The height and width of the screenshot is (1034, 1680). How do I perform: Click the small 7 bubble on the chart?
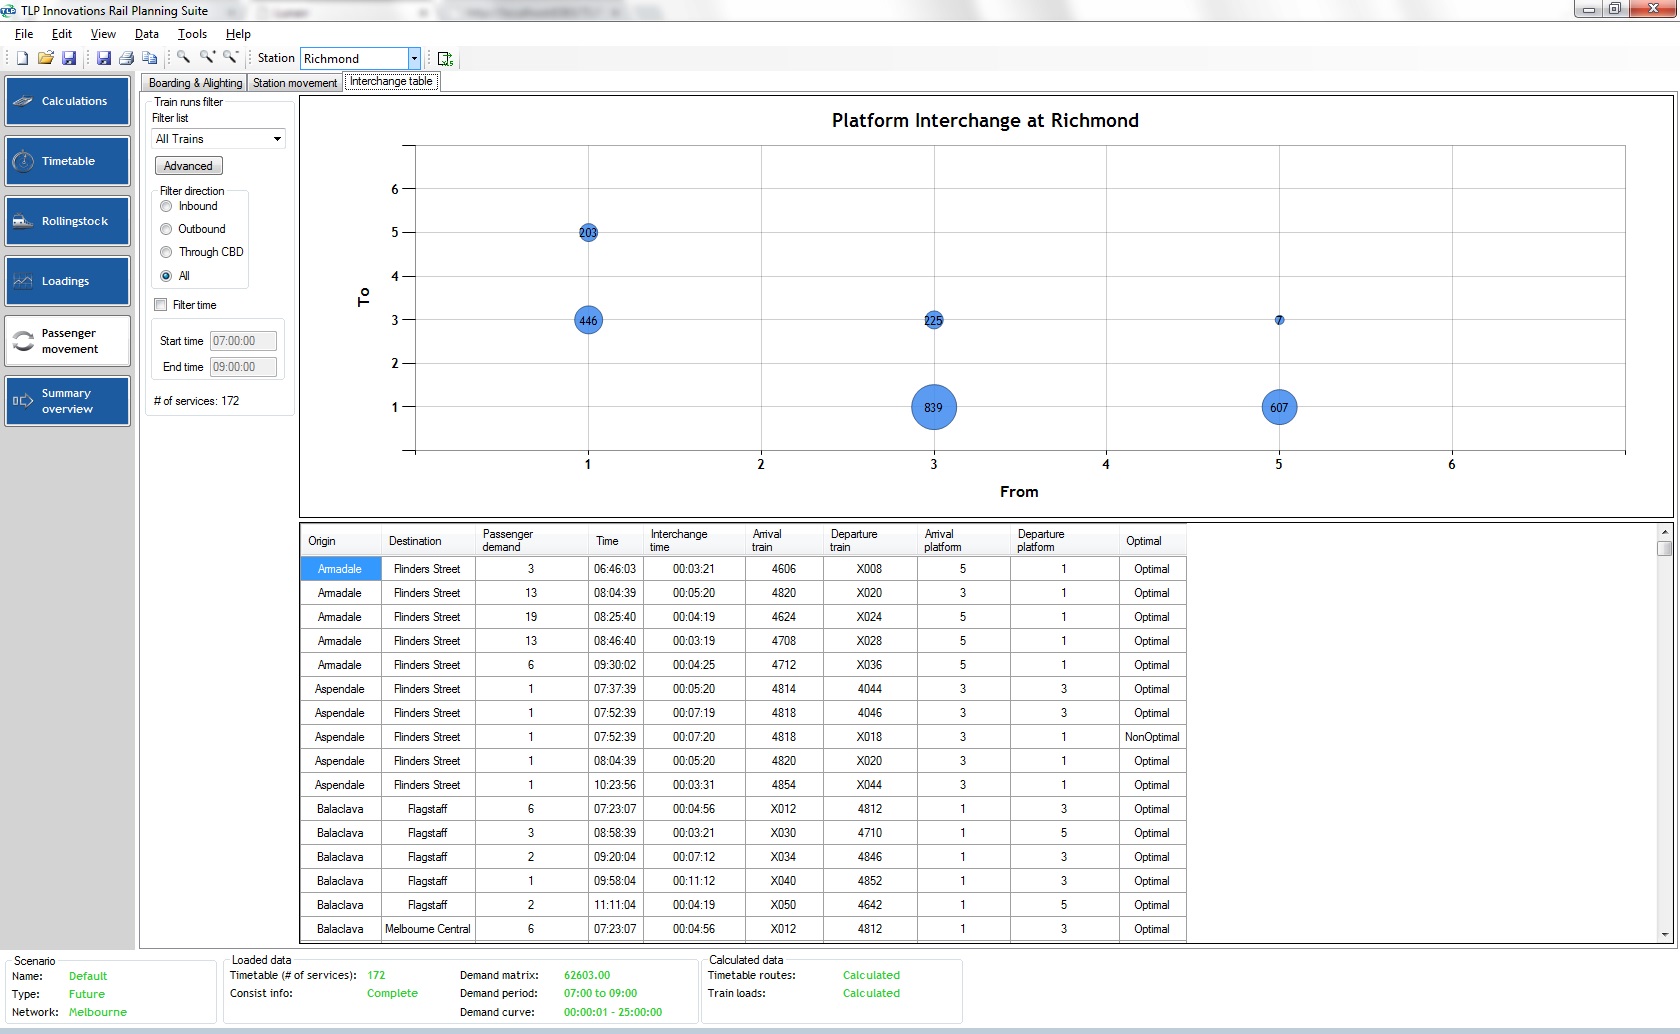tap(1279, 320)
